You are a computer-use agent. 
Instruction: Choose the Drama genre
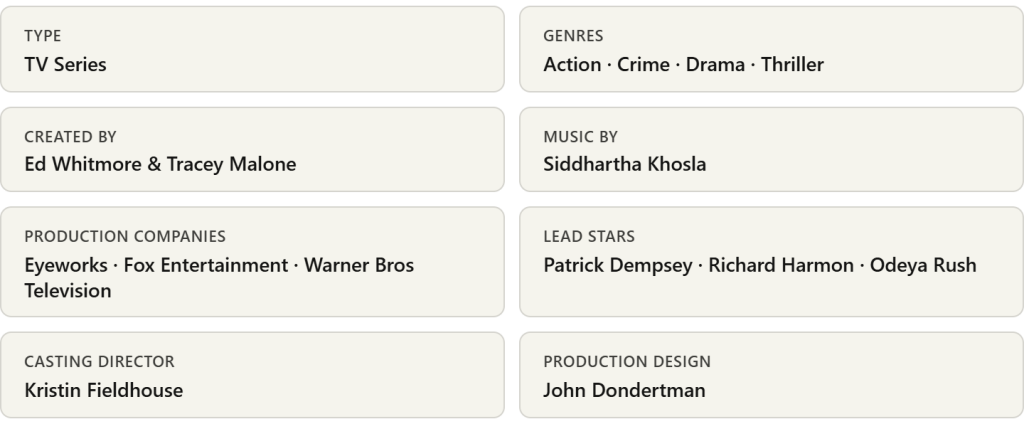(715, 65)
